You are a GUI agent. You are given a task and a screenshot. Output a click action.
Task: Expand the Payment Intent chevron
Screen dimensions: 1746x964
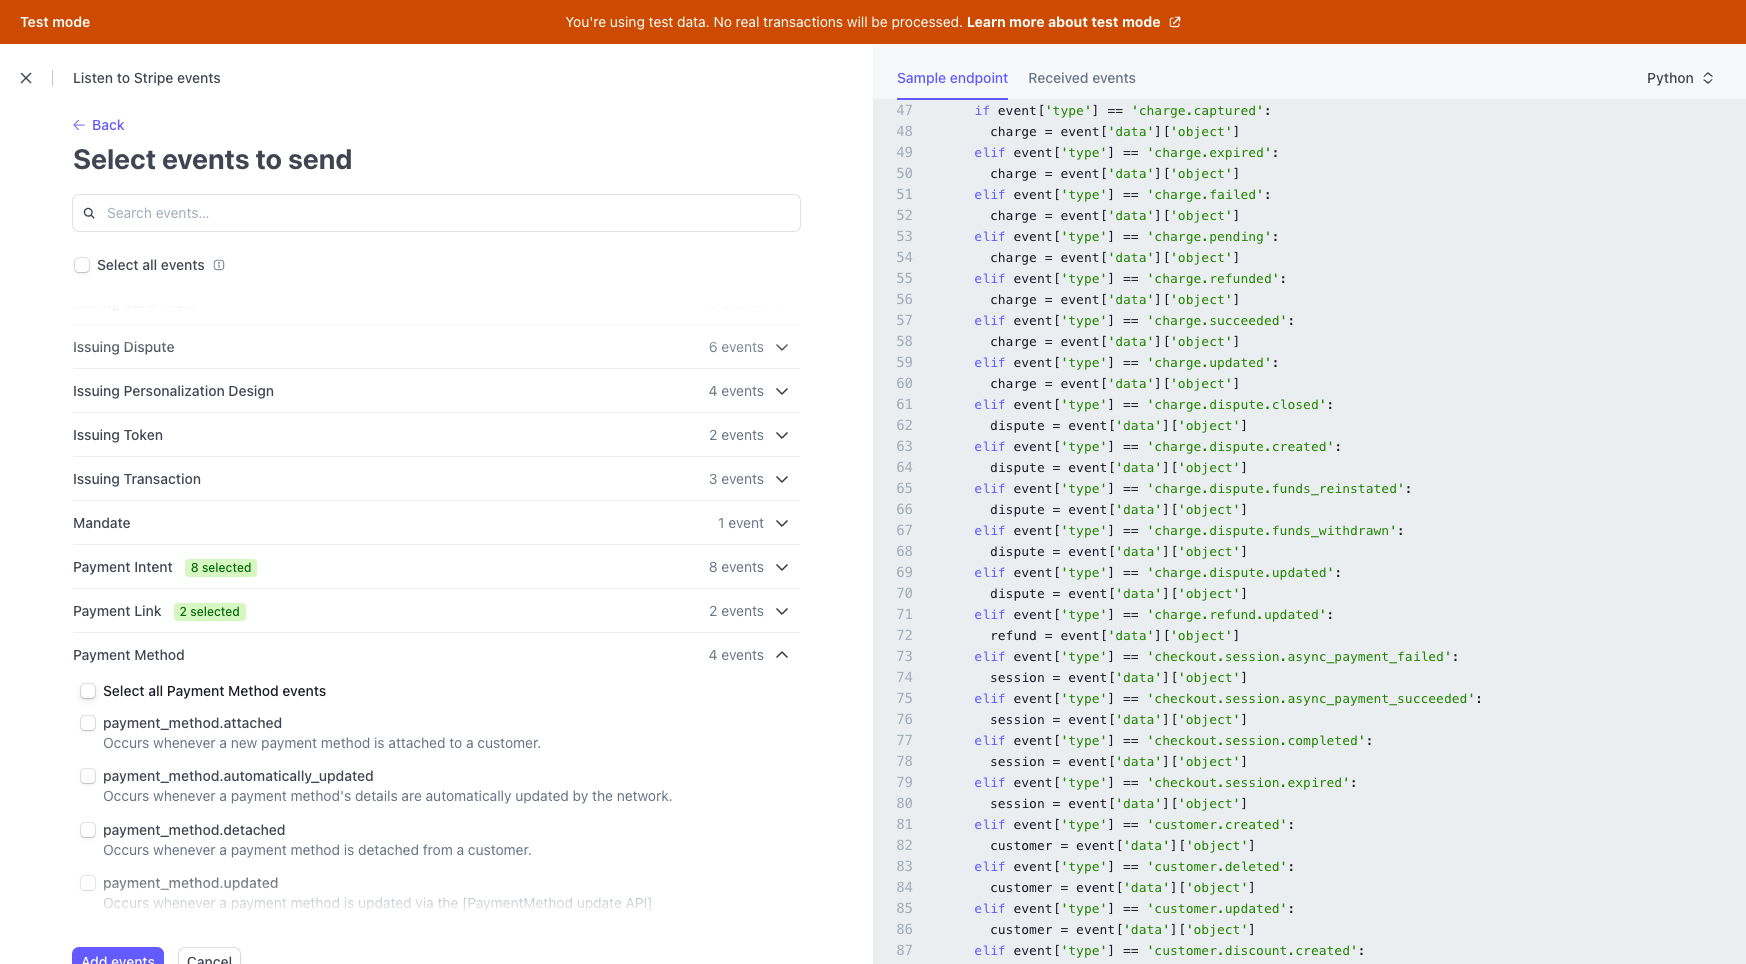[x=782, y=567]
